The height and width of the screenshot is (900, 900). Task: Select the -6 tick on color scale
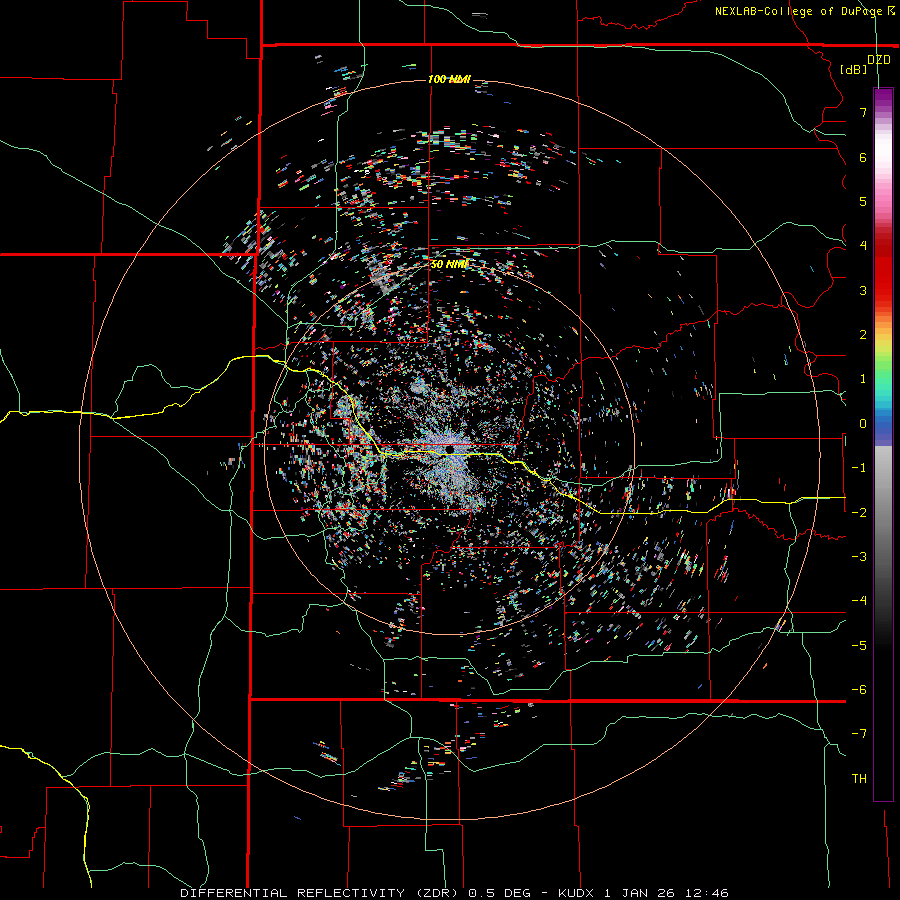point(859,690)
